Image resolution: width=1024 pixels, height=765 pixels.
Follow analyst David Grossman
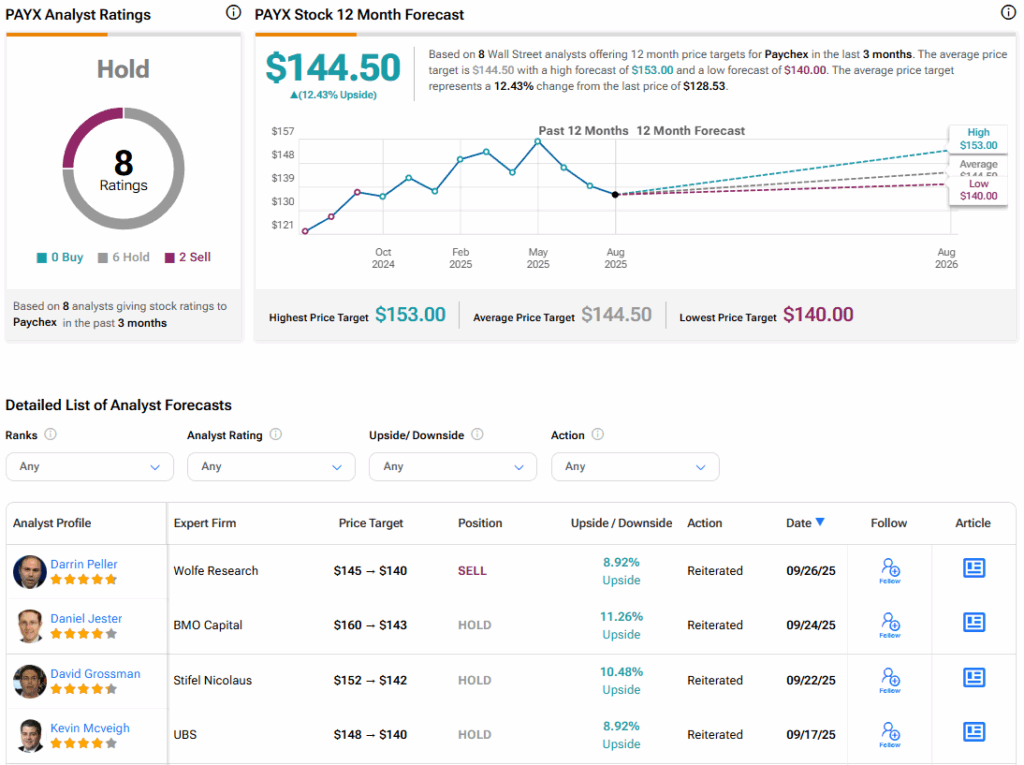pyautogui.click(x=890, y=680)
